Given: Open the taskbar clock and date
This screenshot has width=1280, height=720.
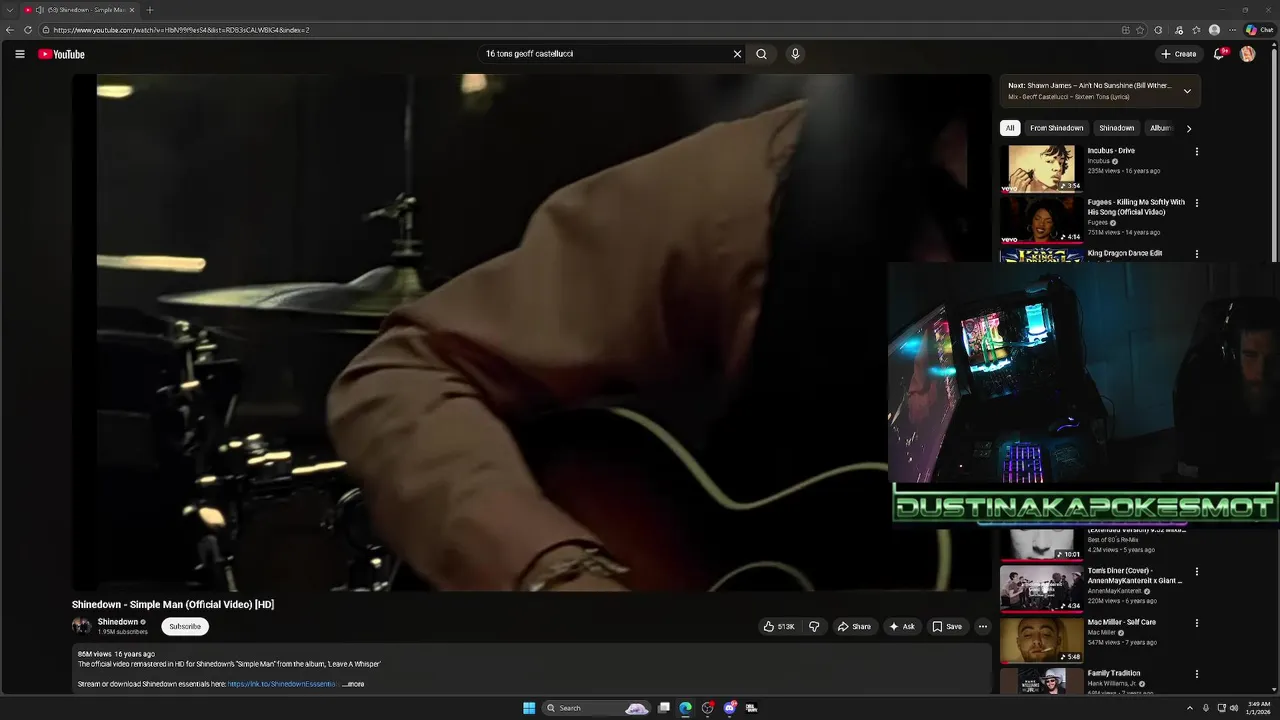Looking at the screenshot, I should 1259,708.
